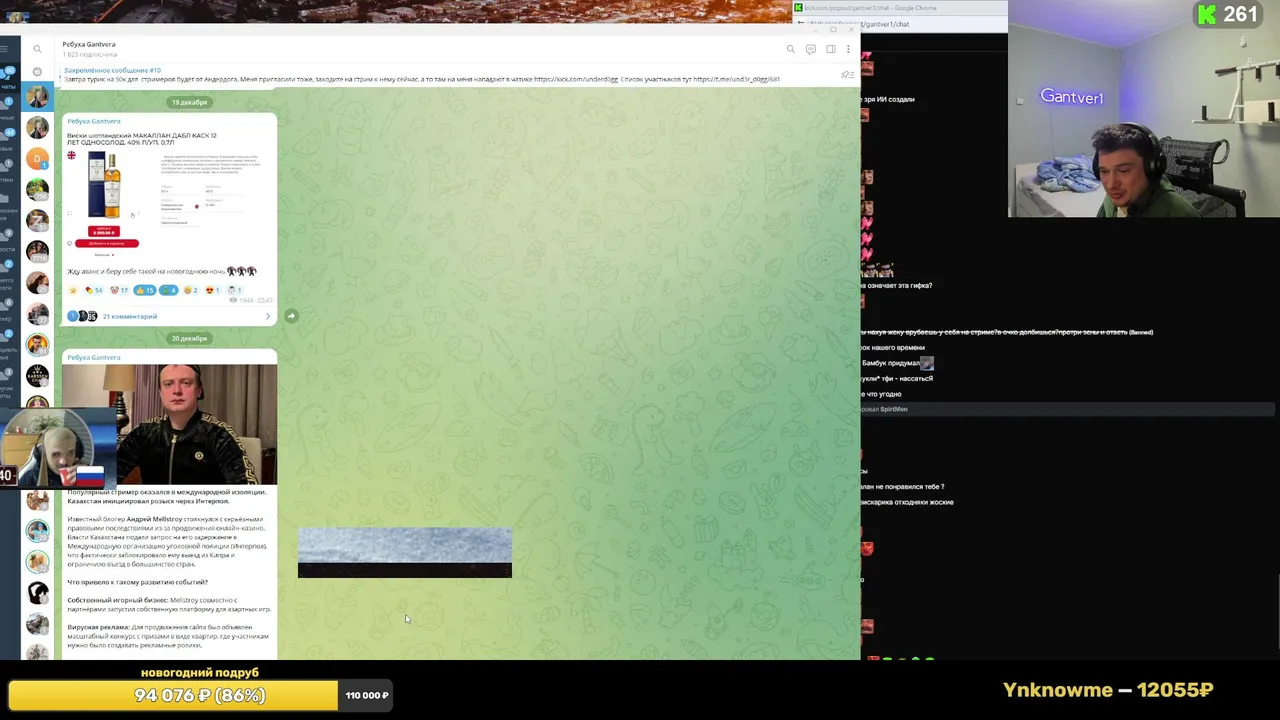Image resolution: width=1280 pixels, height=720 pixels.
Task: Open the channel discussion comments icon in header
Action: pyautogui.click(x=811, y=49)
